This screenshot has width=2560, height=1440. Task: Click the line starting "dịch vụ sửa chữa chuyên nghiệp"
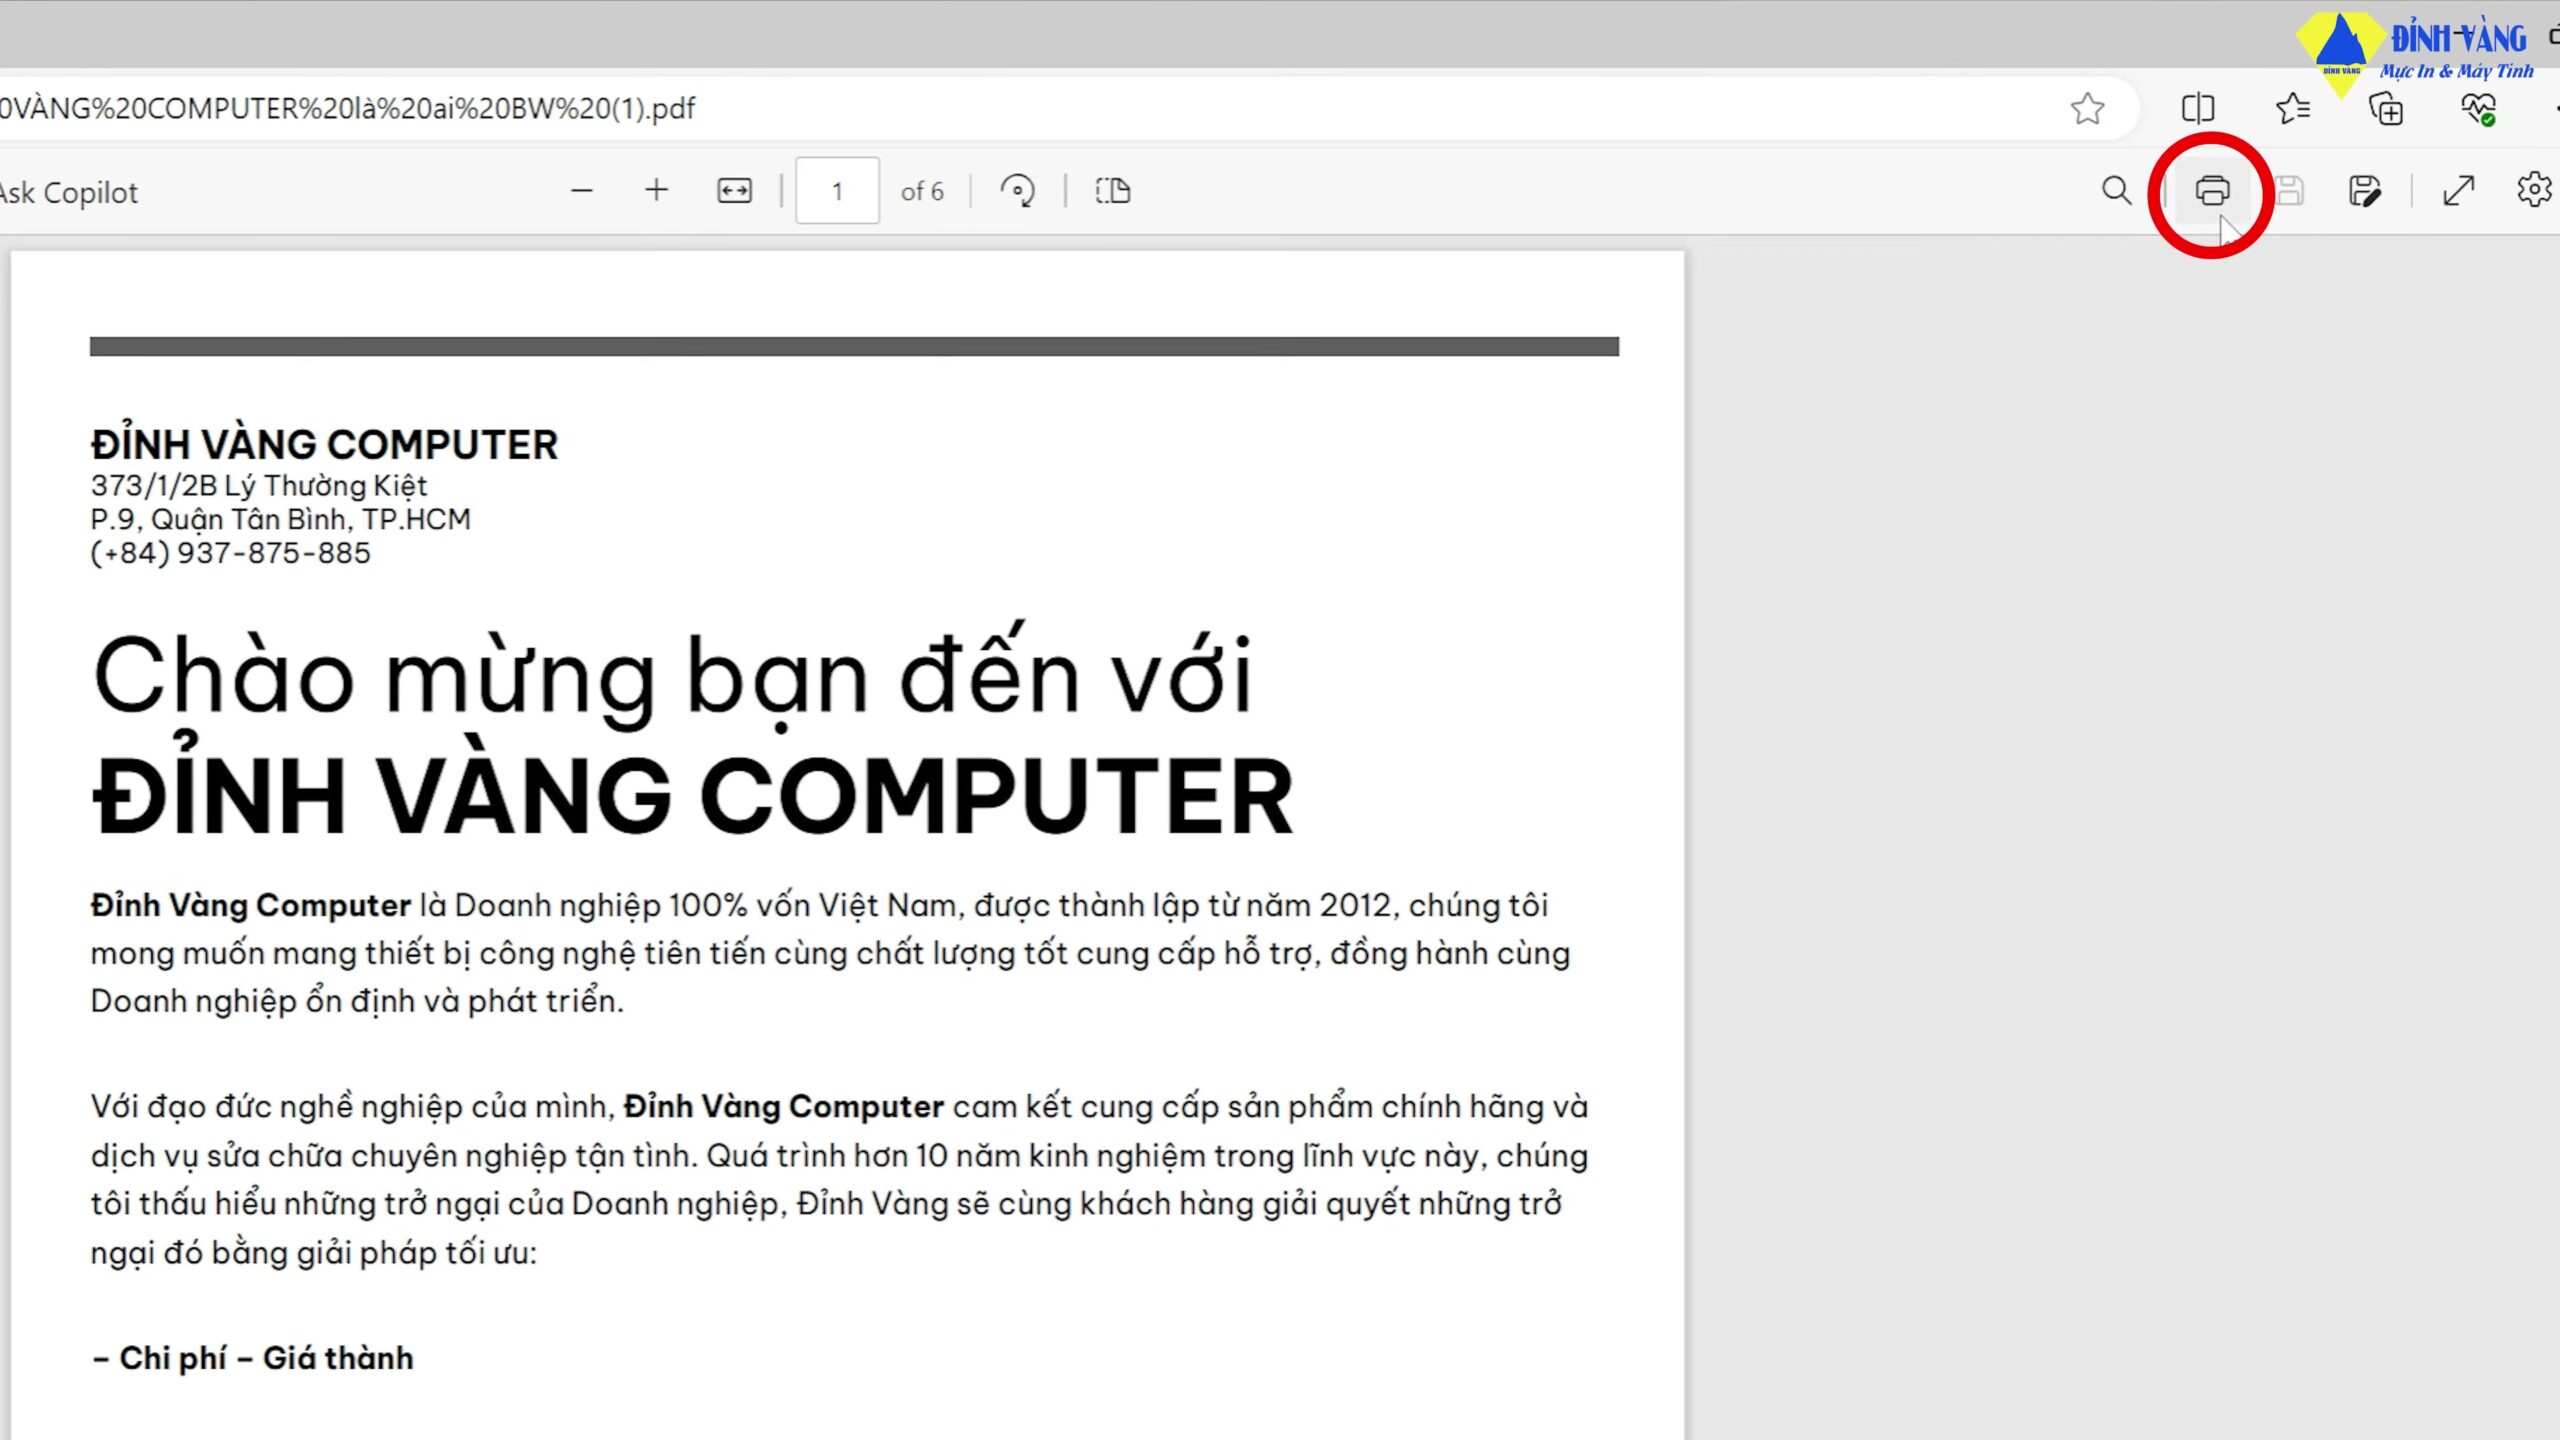pyautogui.click(x=839, y=1156)
